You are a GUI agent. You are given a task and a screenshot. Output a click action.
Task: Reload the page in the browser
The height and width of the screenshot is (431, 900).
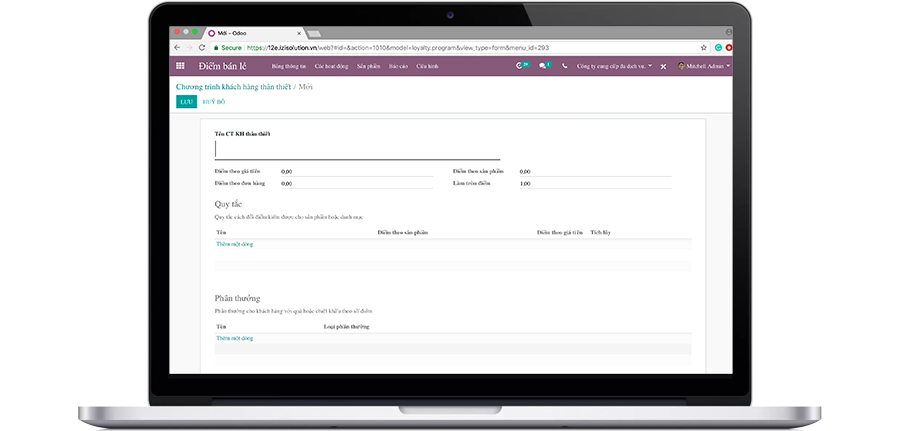[x=202, y=47]
